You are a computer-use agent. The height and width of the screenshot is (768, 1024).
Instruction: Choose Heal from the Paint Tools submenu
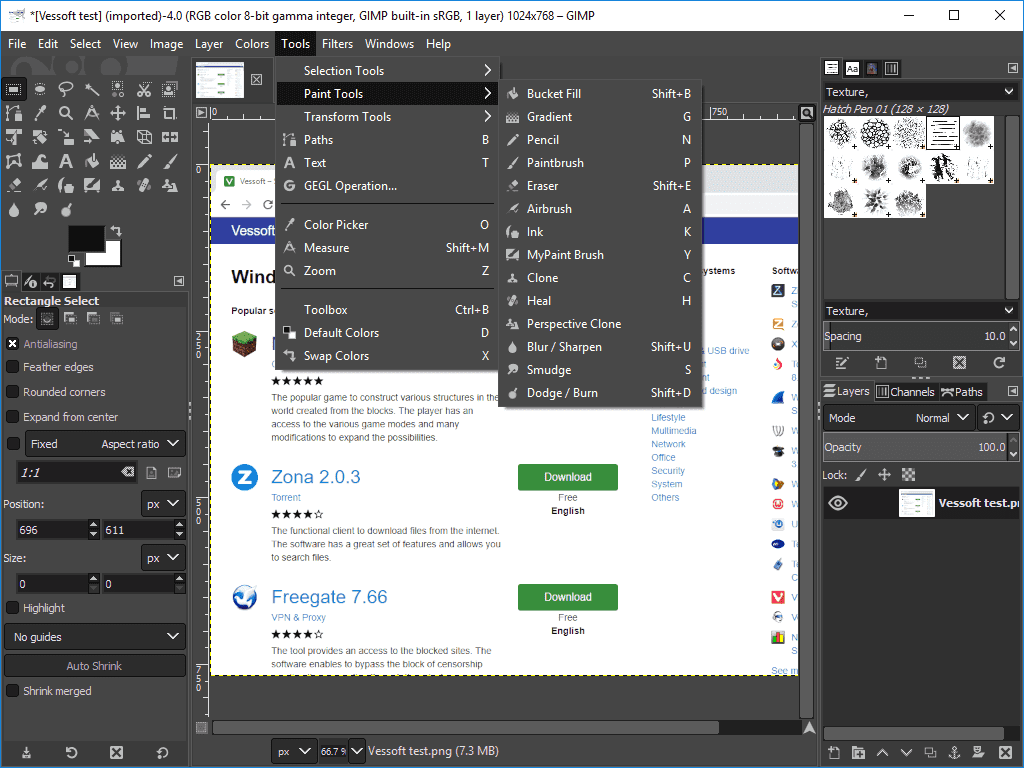[600, 301]
